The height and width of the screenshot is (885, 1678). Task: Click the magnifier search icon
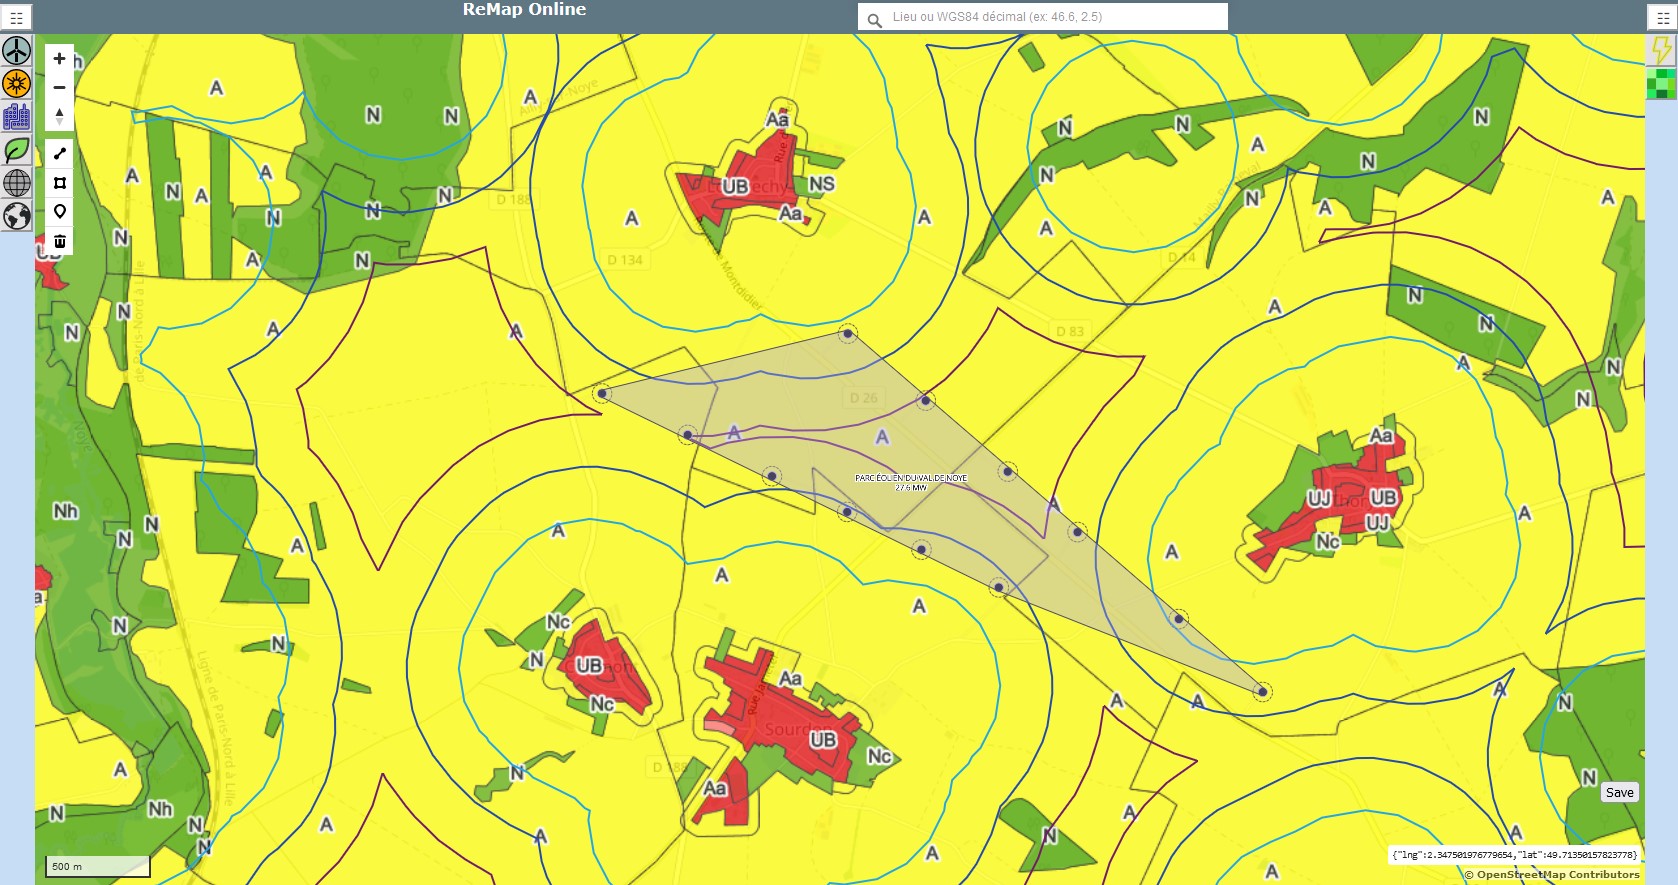pyautogui.click(x=874, y=19)
